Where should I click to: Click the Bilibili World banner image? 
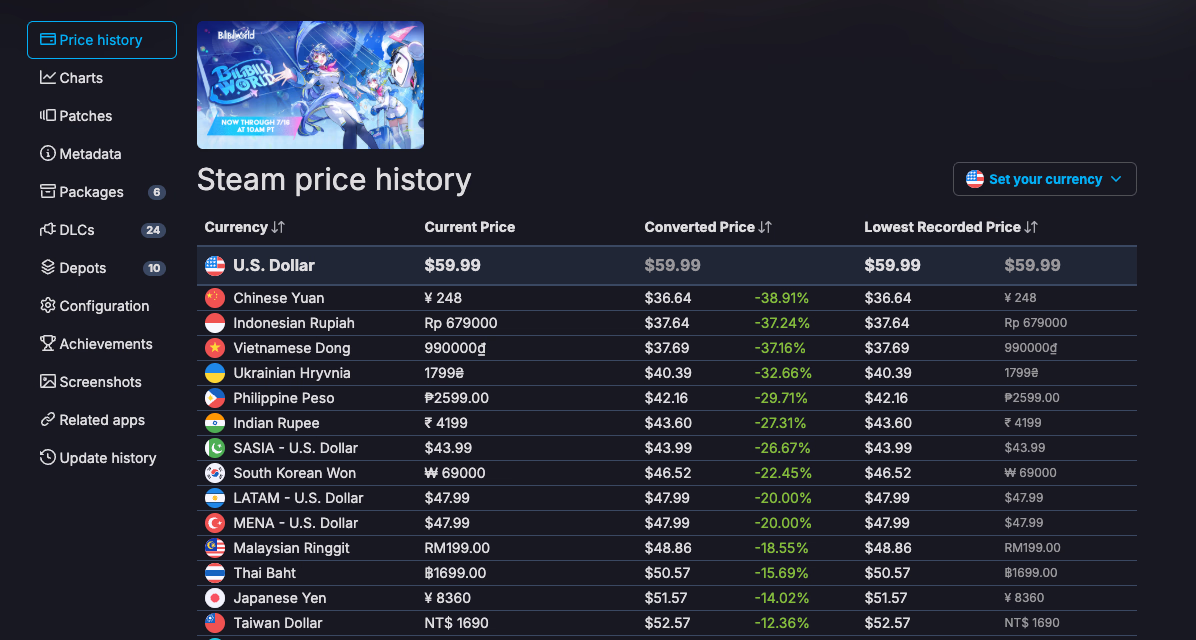click(310, 85)
